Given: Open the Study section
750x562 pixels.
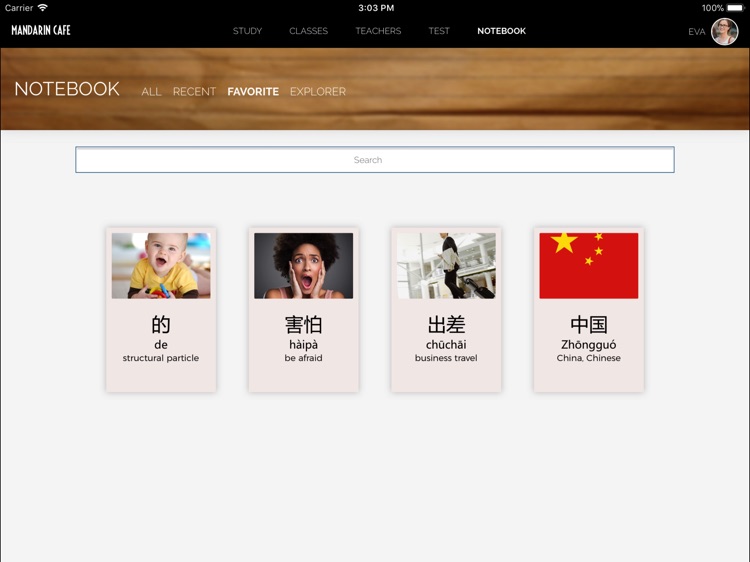Looking at the screenshot, I should pos(247,31).
